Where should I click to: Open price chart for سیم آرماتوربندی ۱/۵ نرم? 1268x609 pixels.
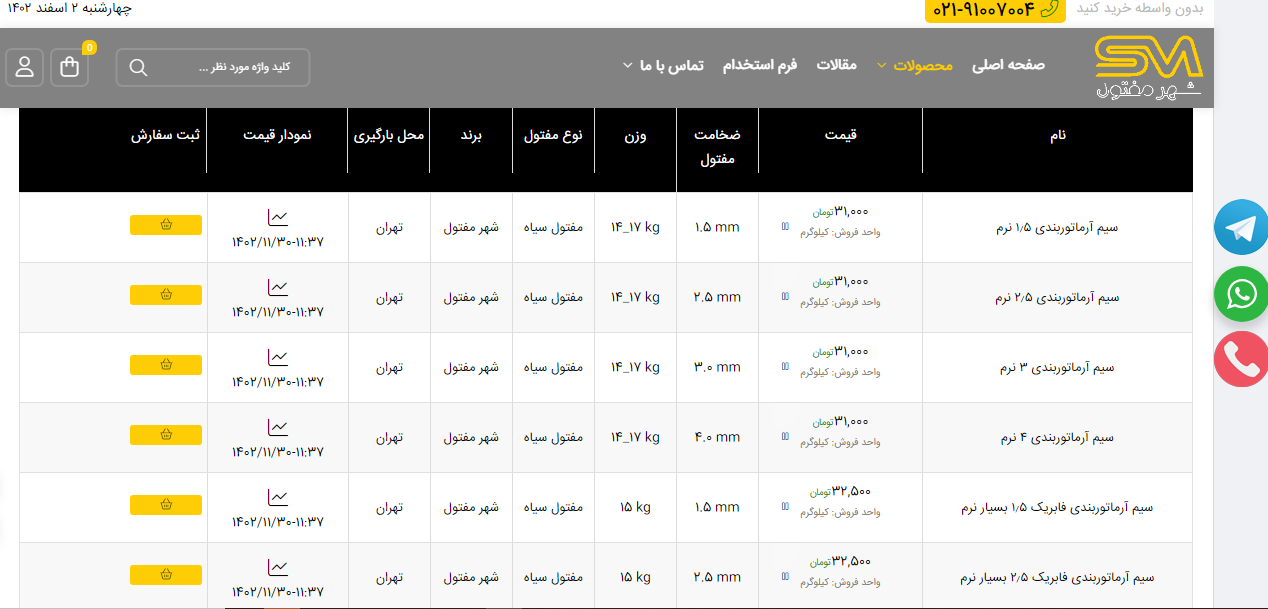click(x=277, y=217)
